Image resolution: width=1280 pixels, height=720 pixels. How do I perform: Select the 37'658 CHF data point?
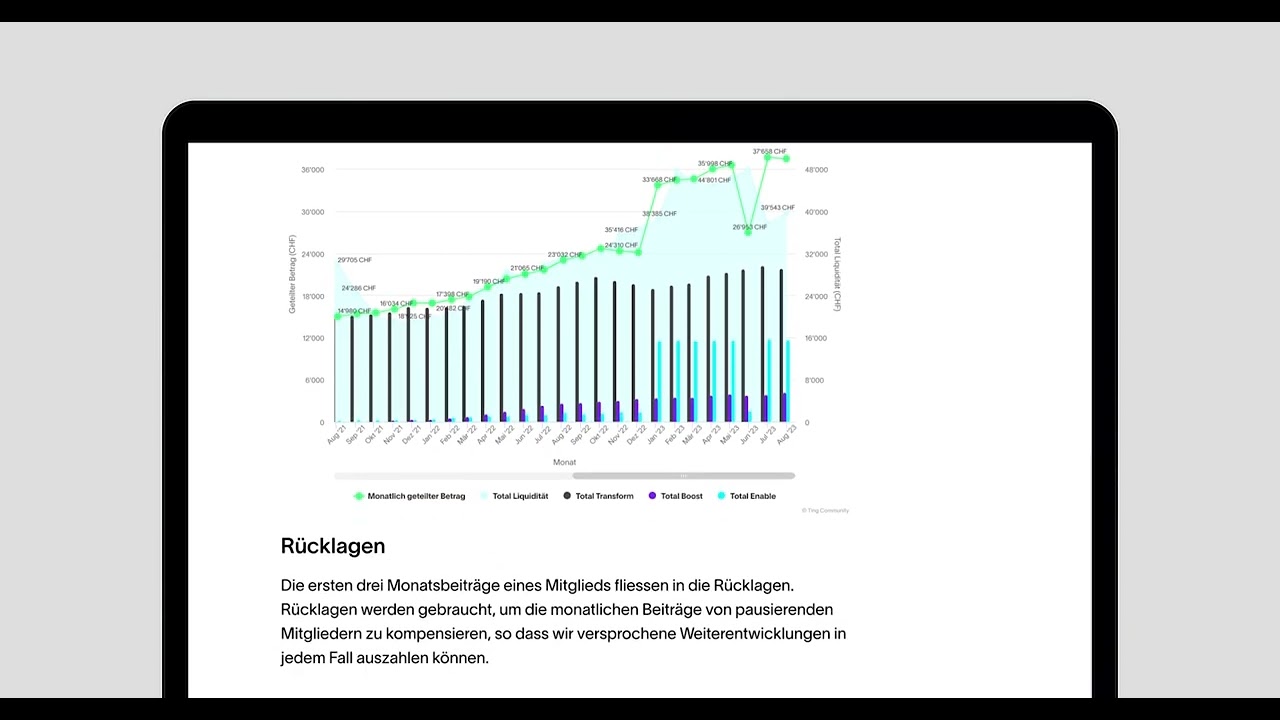(x=768, y=157)
